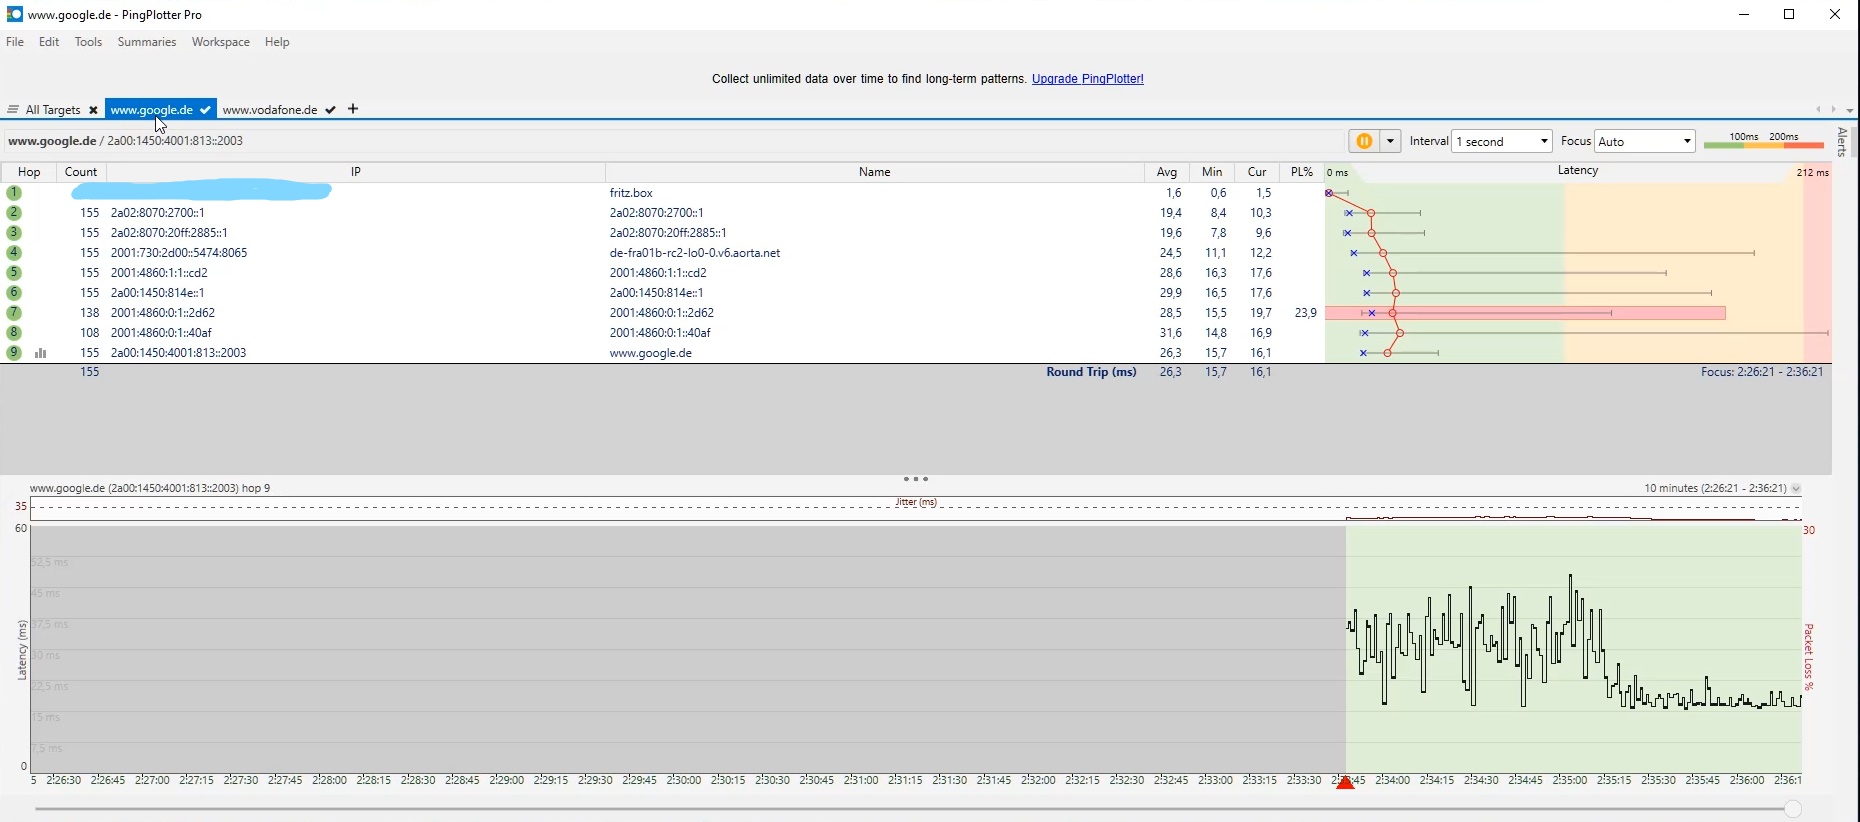The height and width of the screenshot is (822, 1860).
Task: Open the Interval dropdown showing 1 second
Action: click(1502, 141)
